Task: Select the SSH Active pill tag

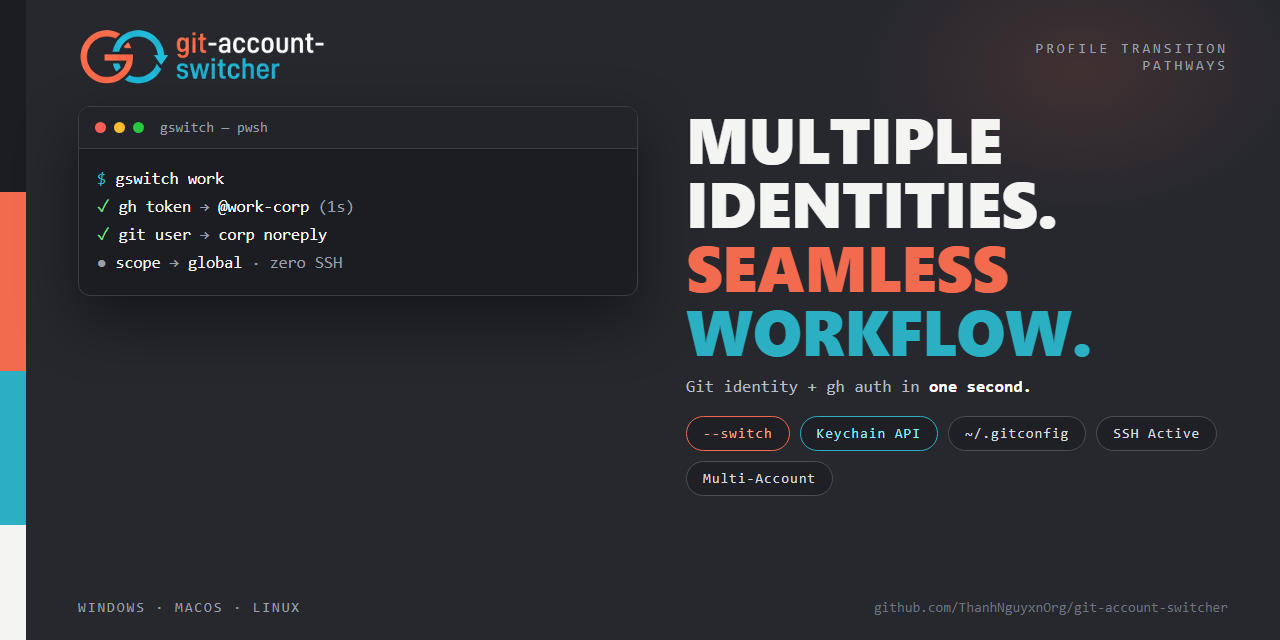Action: tap(1156, 433)
